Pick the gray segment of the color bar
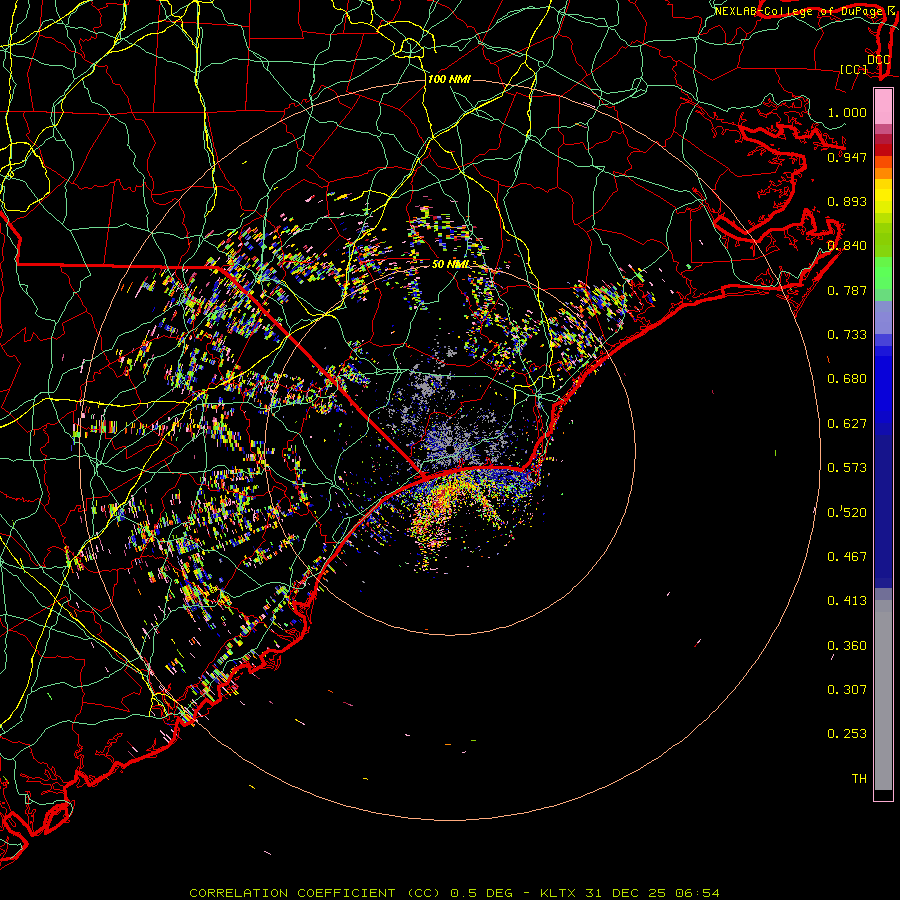The height and width of the screenshot is (900, 900). 883,695
